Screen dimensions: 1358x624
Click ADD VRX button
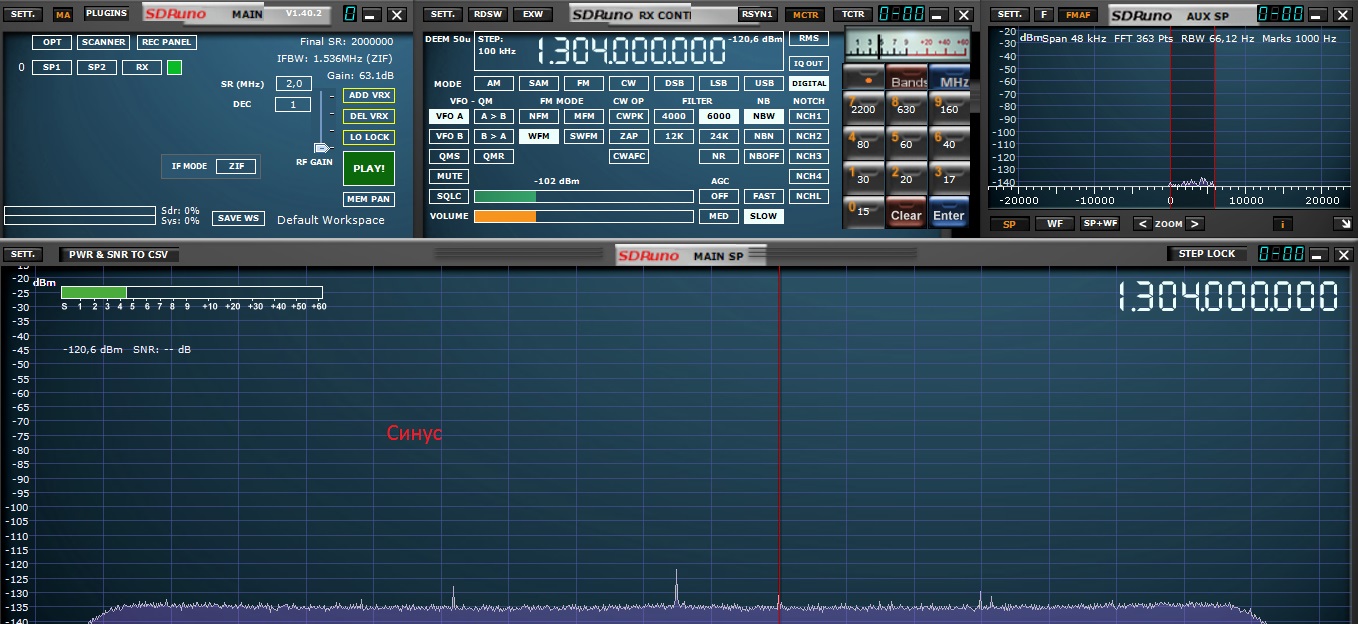[369, 95]
